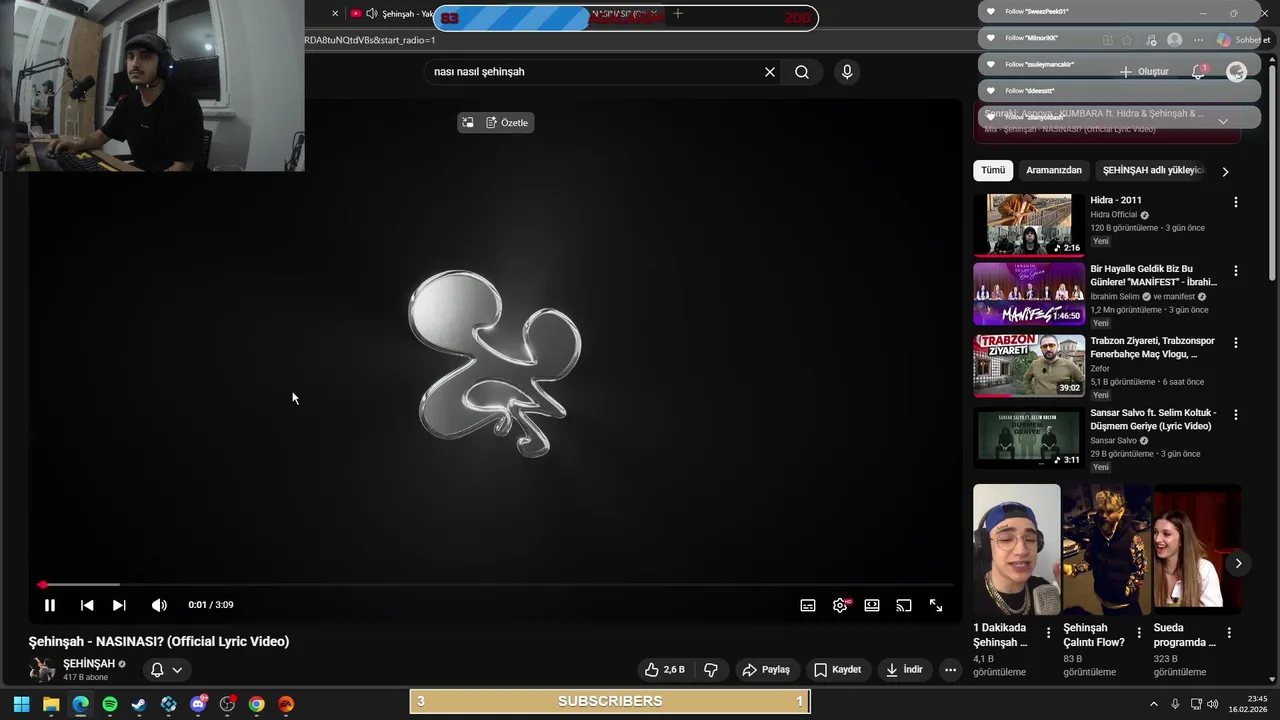The height and width of the screenshot is (720, 1280).
Task: Start voice search with microphone icon
Action: click(847, 72)
